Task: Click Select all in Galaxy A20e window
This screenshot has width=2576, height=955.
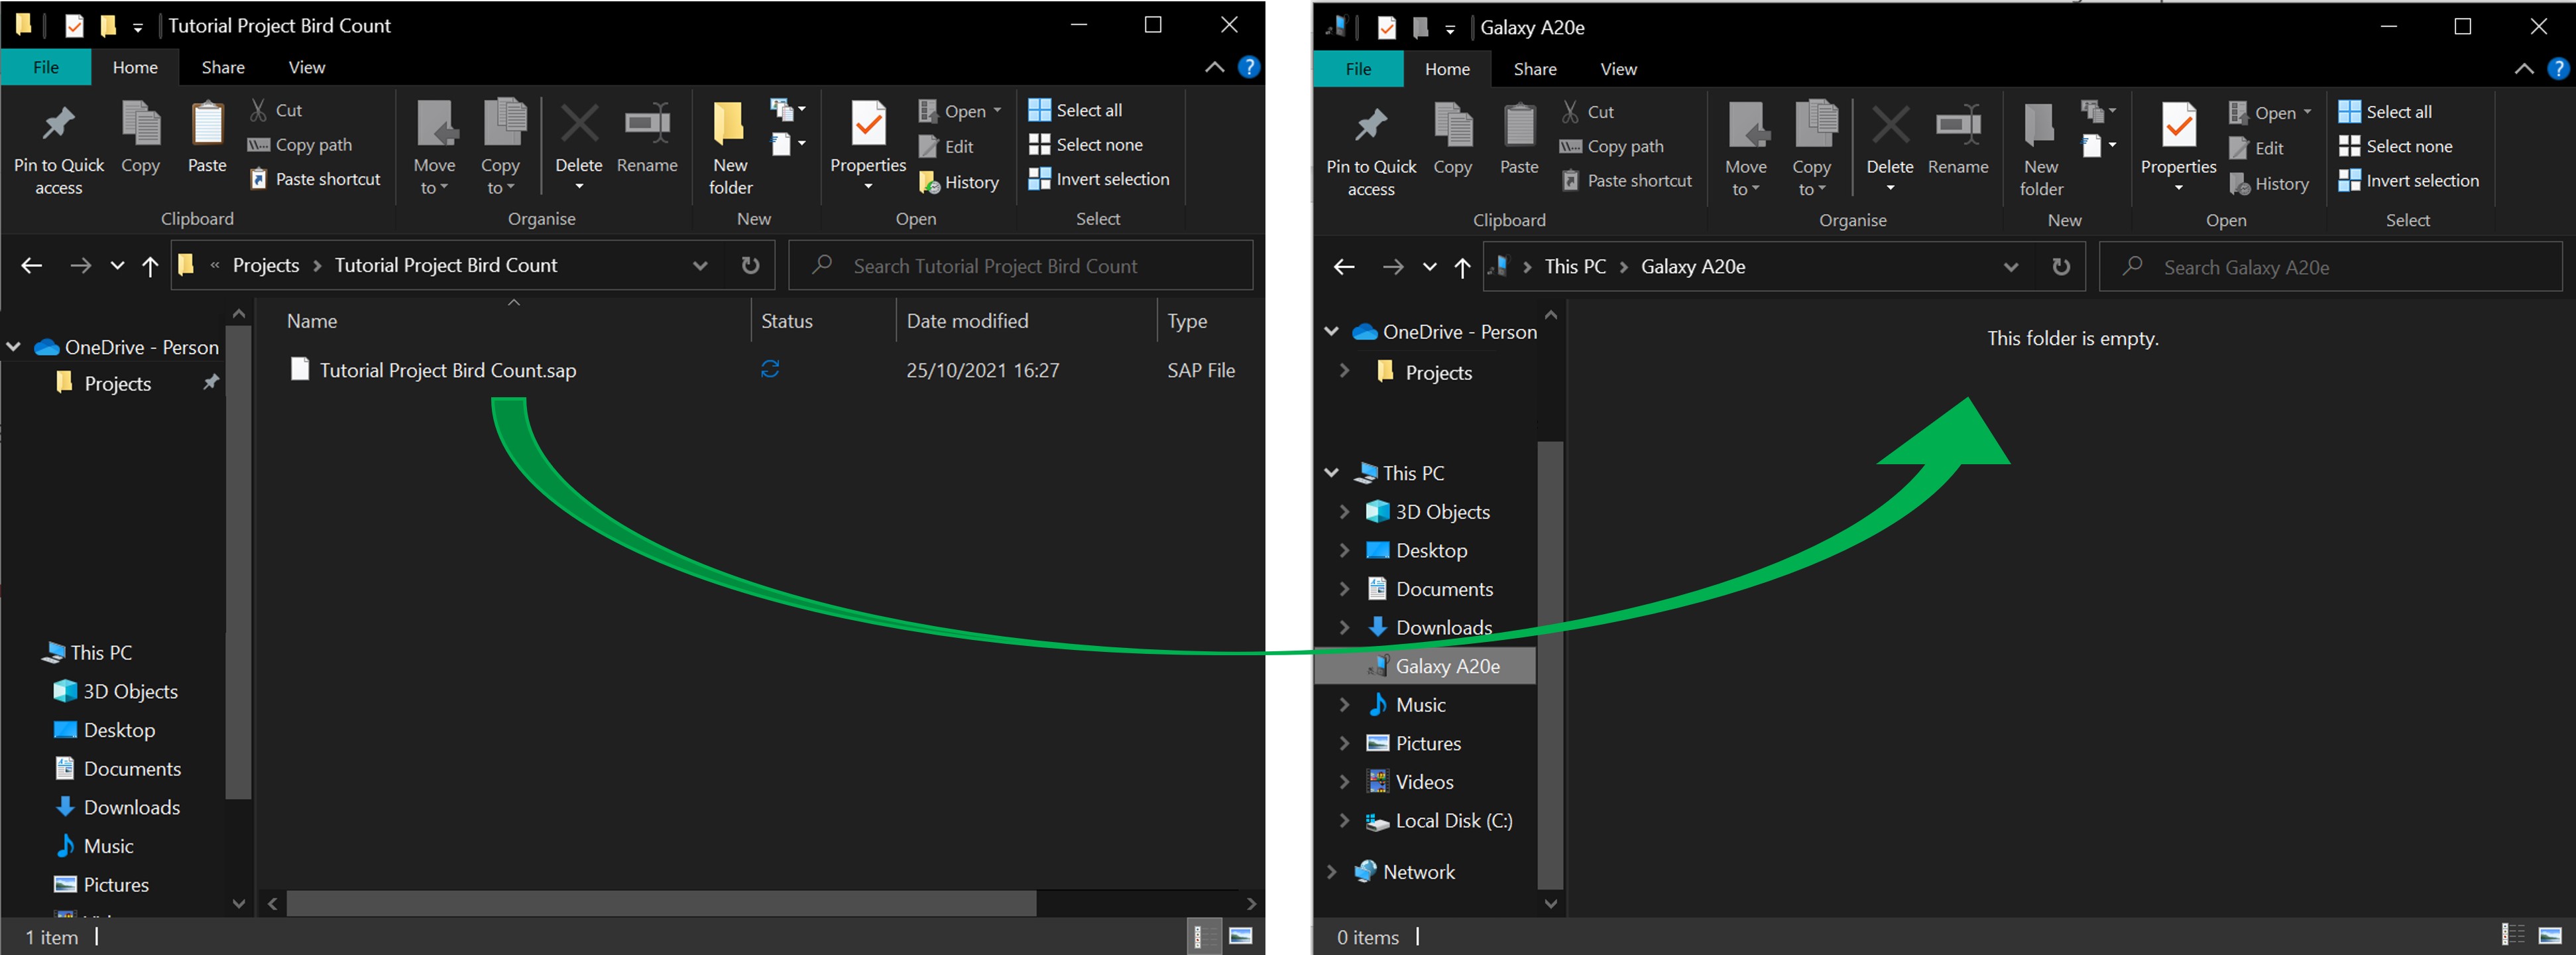Action: coord(2385,112)
